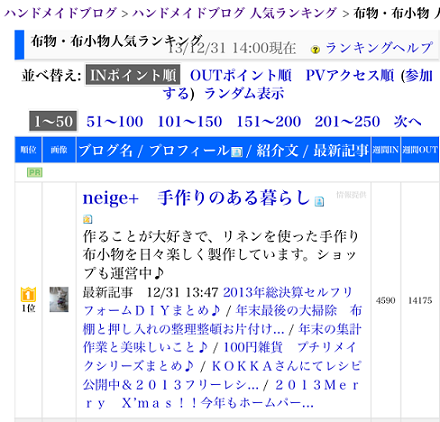The image size is (440, 422).
Task: Open the neige+ blog thumbnail image
Action: pyautogui.click(x=59, y=299)
